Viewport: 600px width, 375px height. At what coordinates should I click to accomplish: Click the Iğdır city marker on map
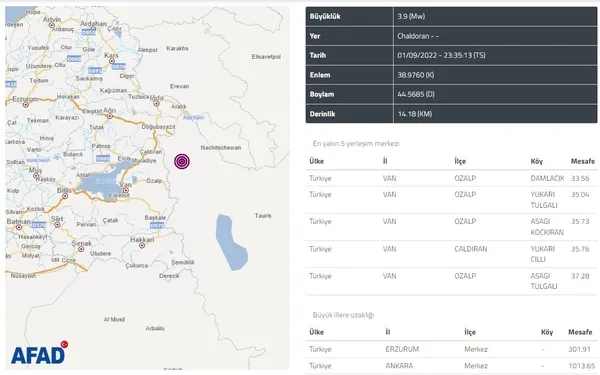point(156,104)
